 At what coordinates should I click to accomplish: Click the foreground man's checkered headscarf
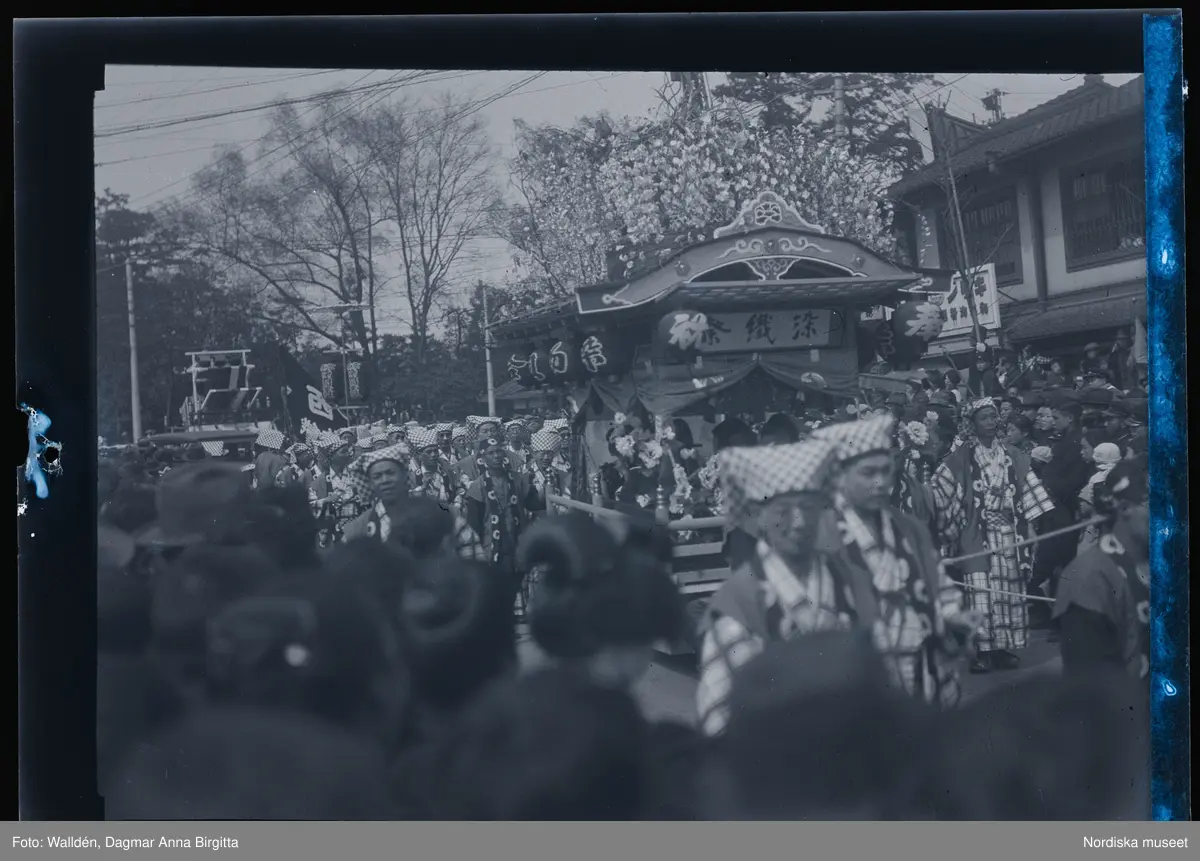pyautogui.click(x=775, y=468)
